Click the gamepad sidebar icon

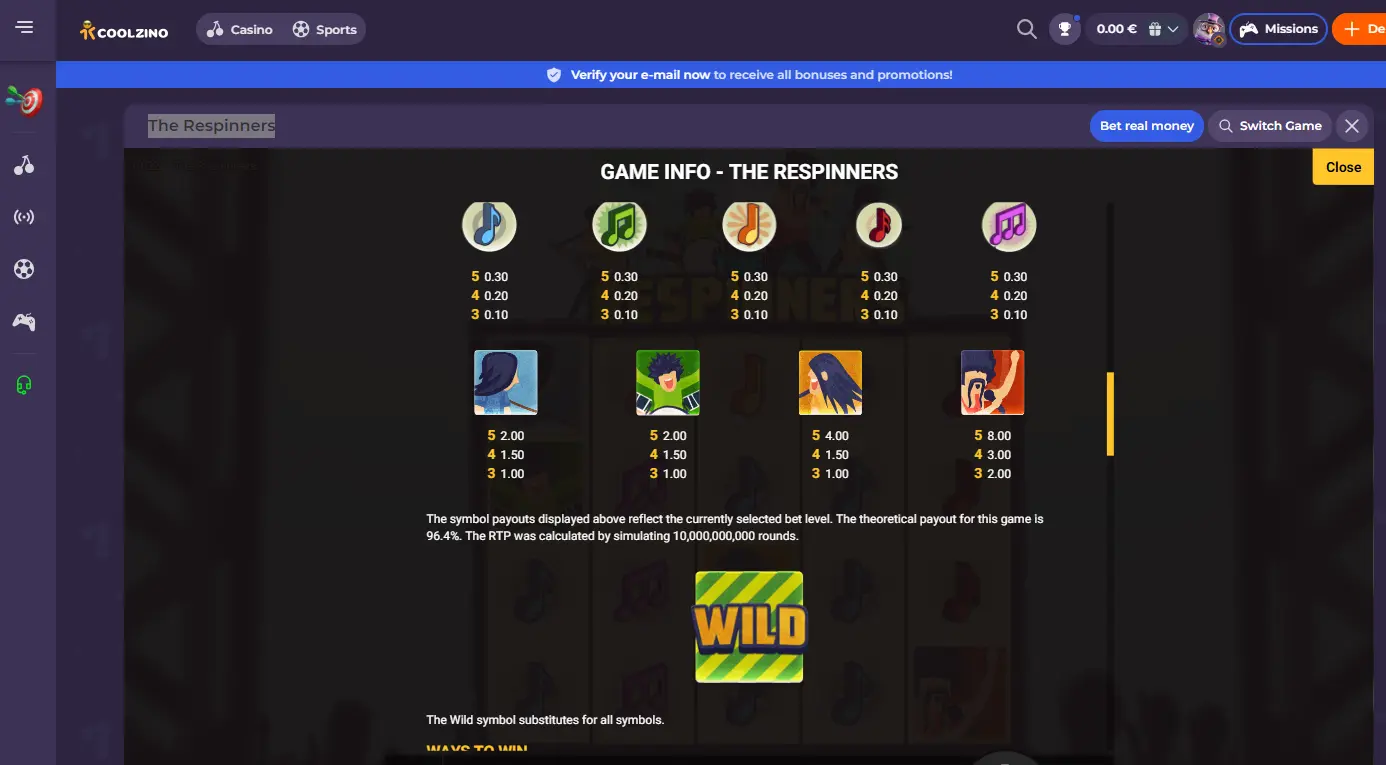(25, 321)
